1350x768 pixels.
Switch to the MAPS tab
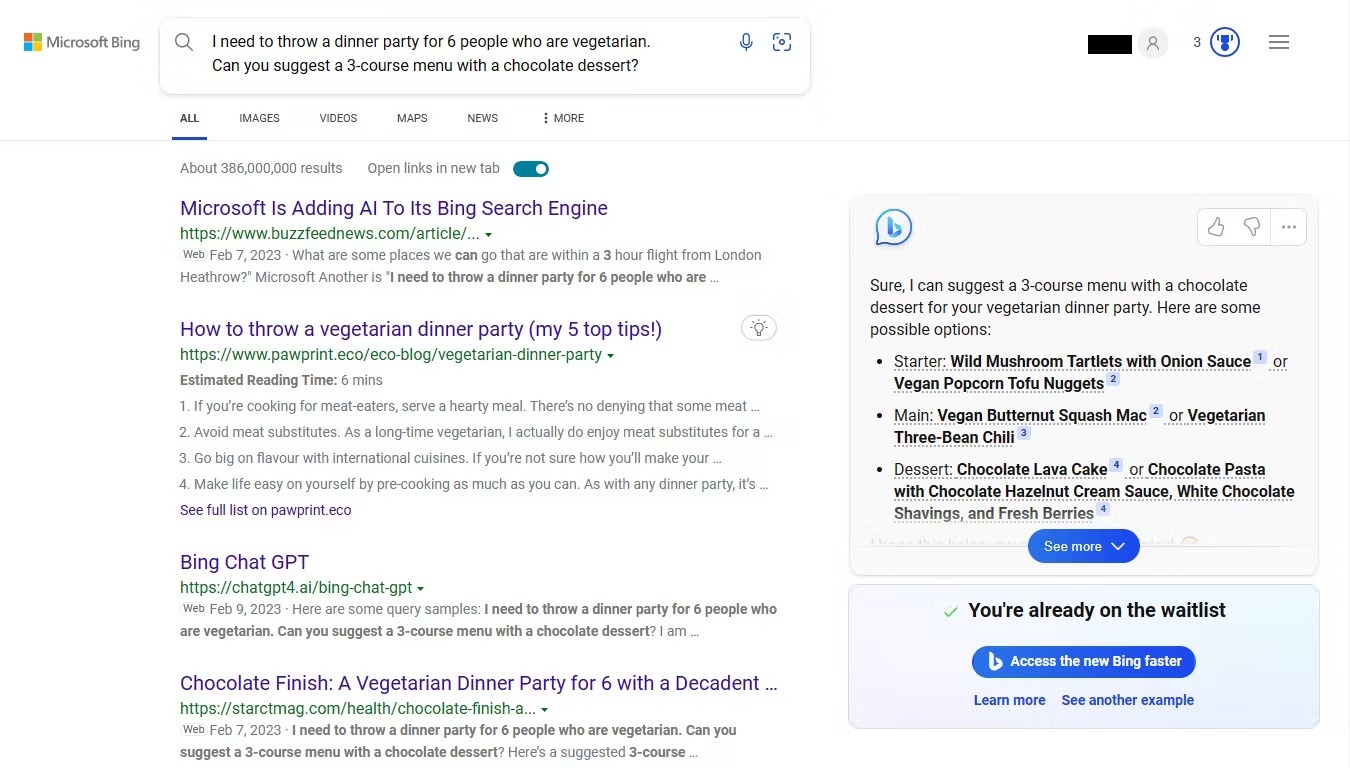[412, 118]
